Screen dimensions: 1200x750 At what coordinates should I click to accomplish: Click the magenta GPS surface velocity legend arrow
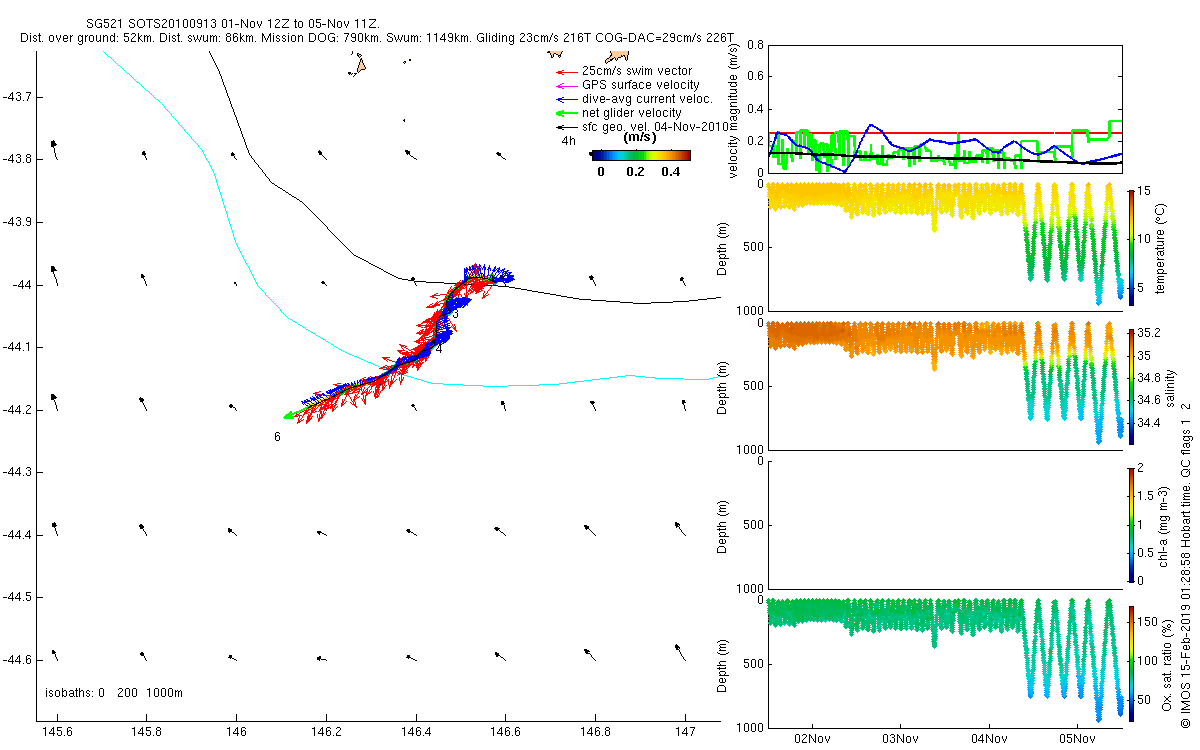pos(566,85)
